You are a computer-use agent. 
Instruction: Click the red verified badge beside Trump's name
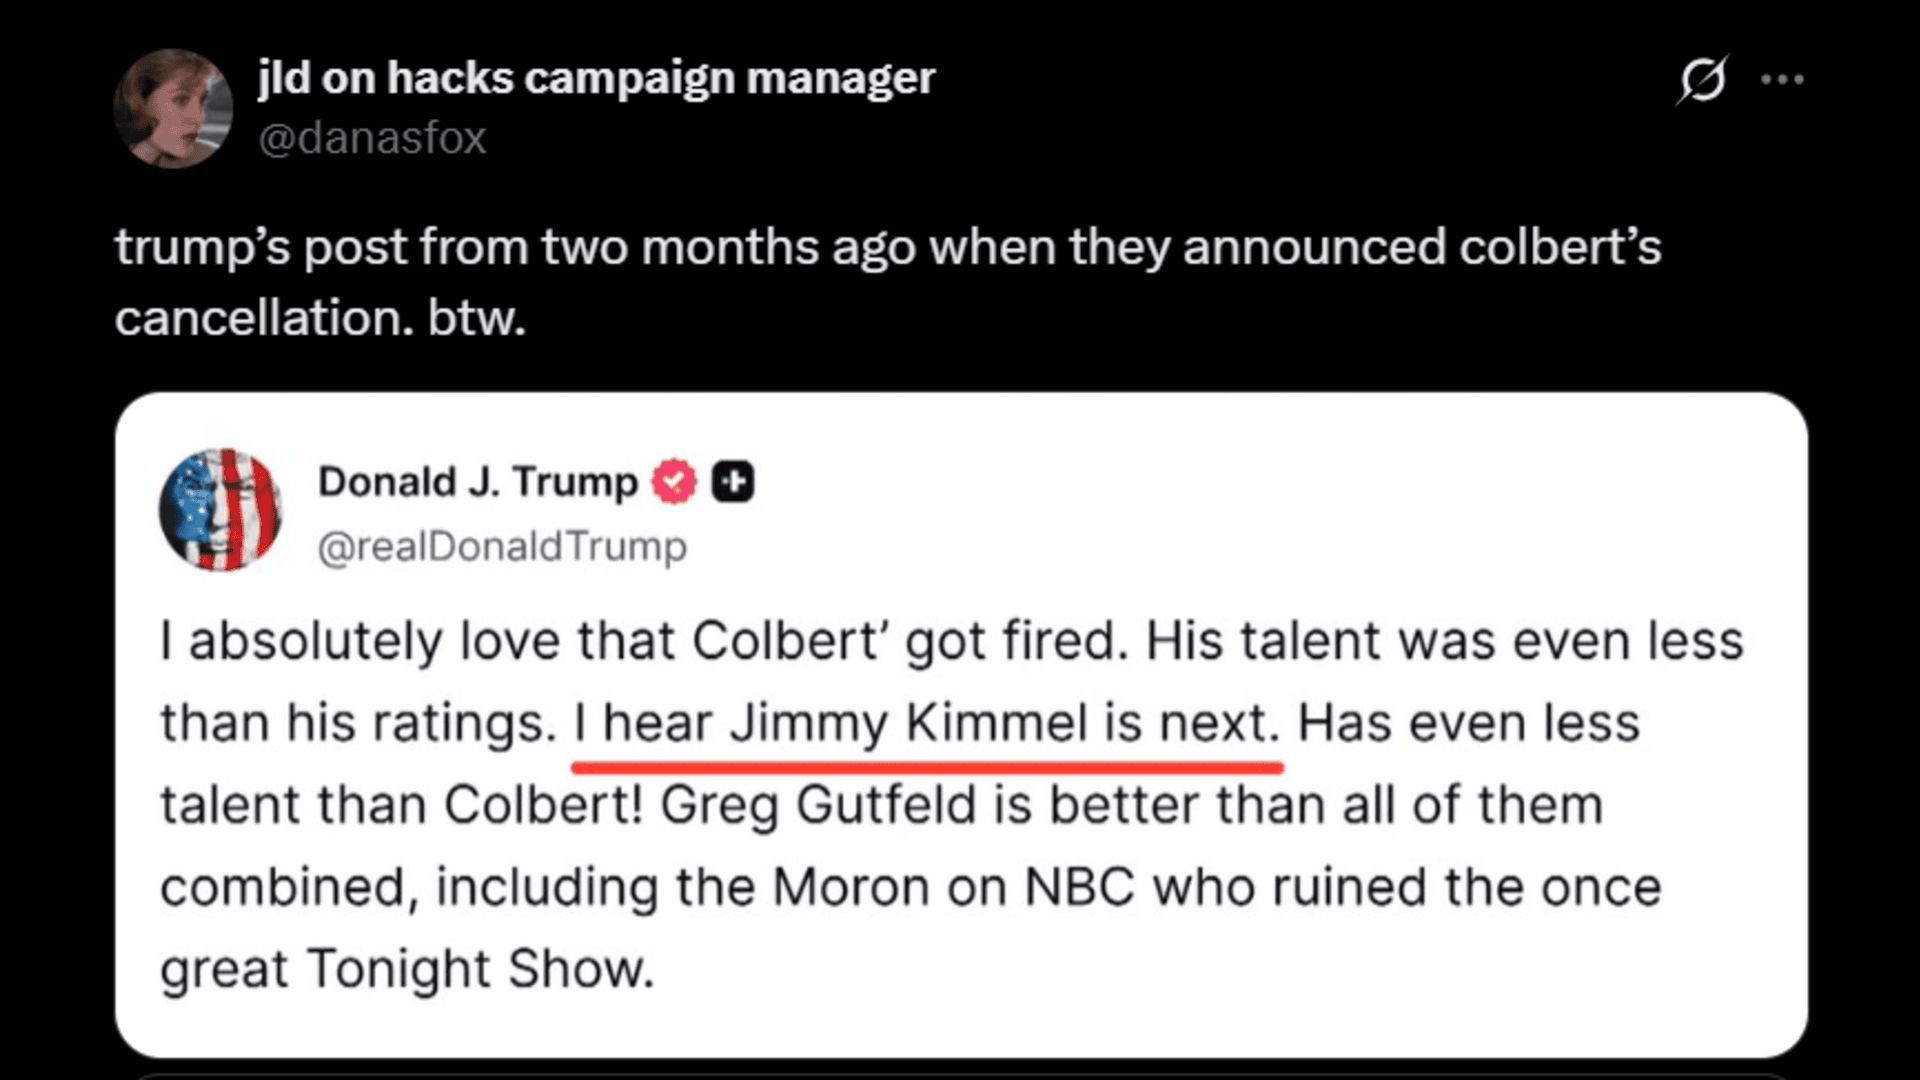coord(673,481)
